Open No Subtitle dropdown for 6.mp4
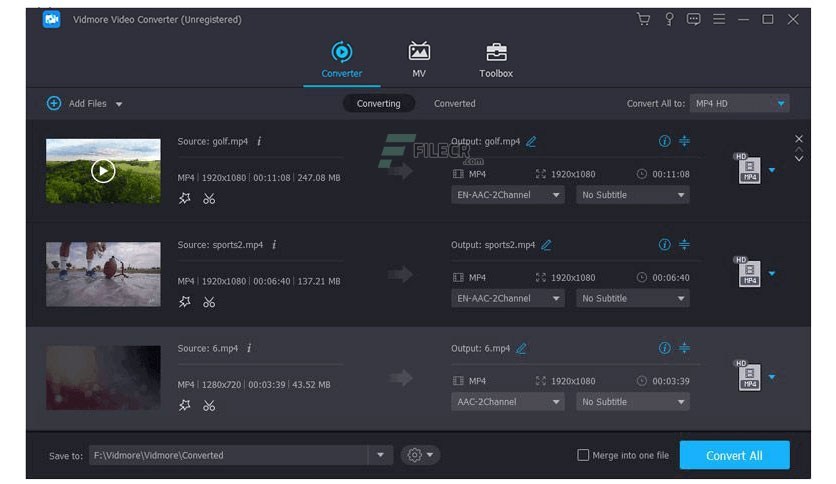Screen dimensions: 836x484 click(x=632, y=402)
